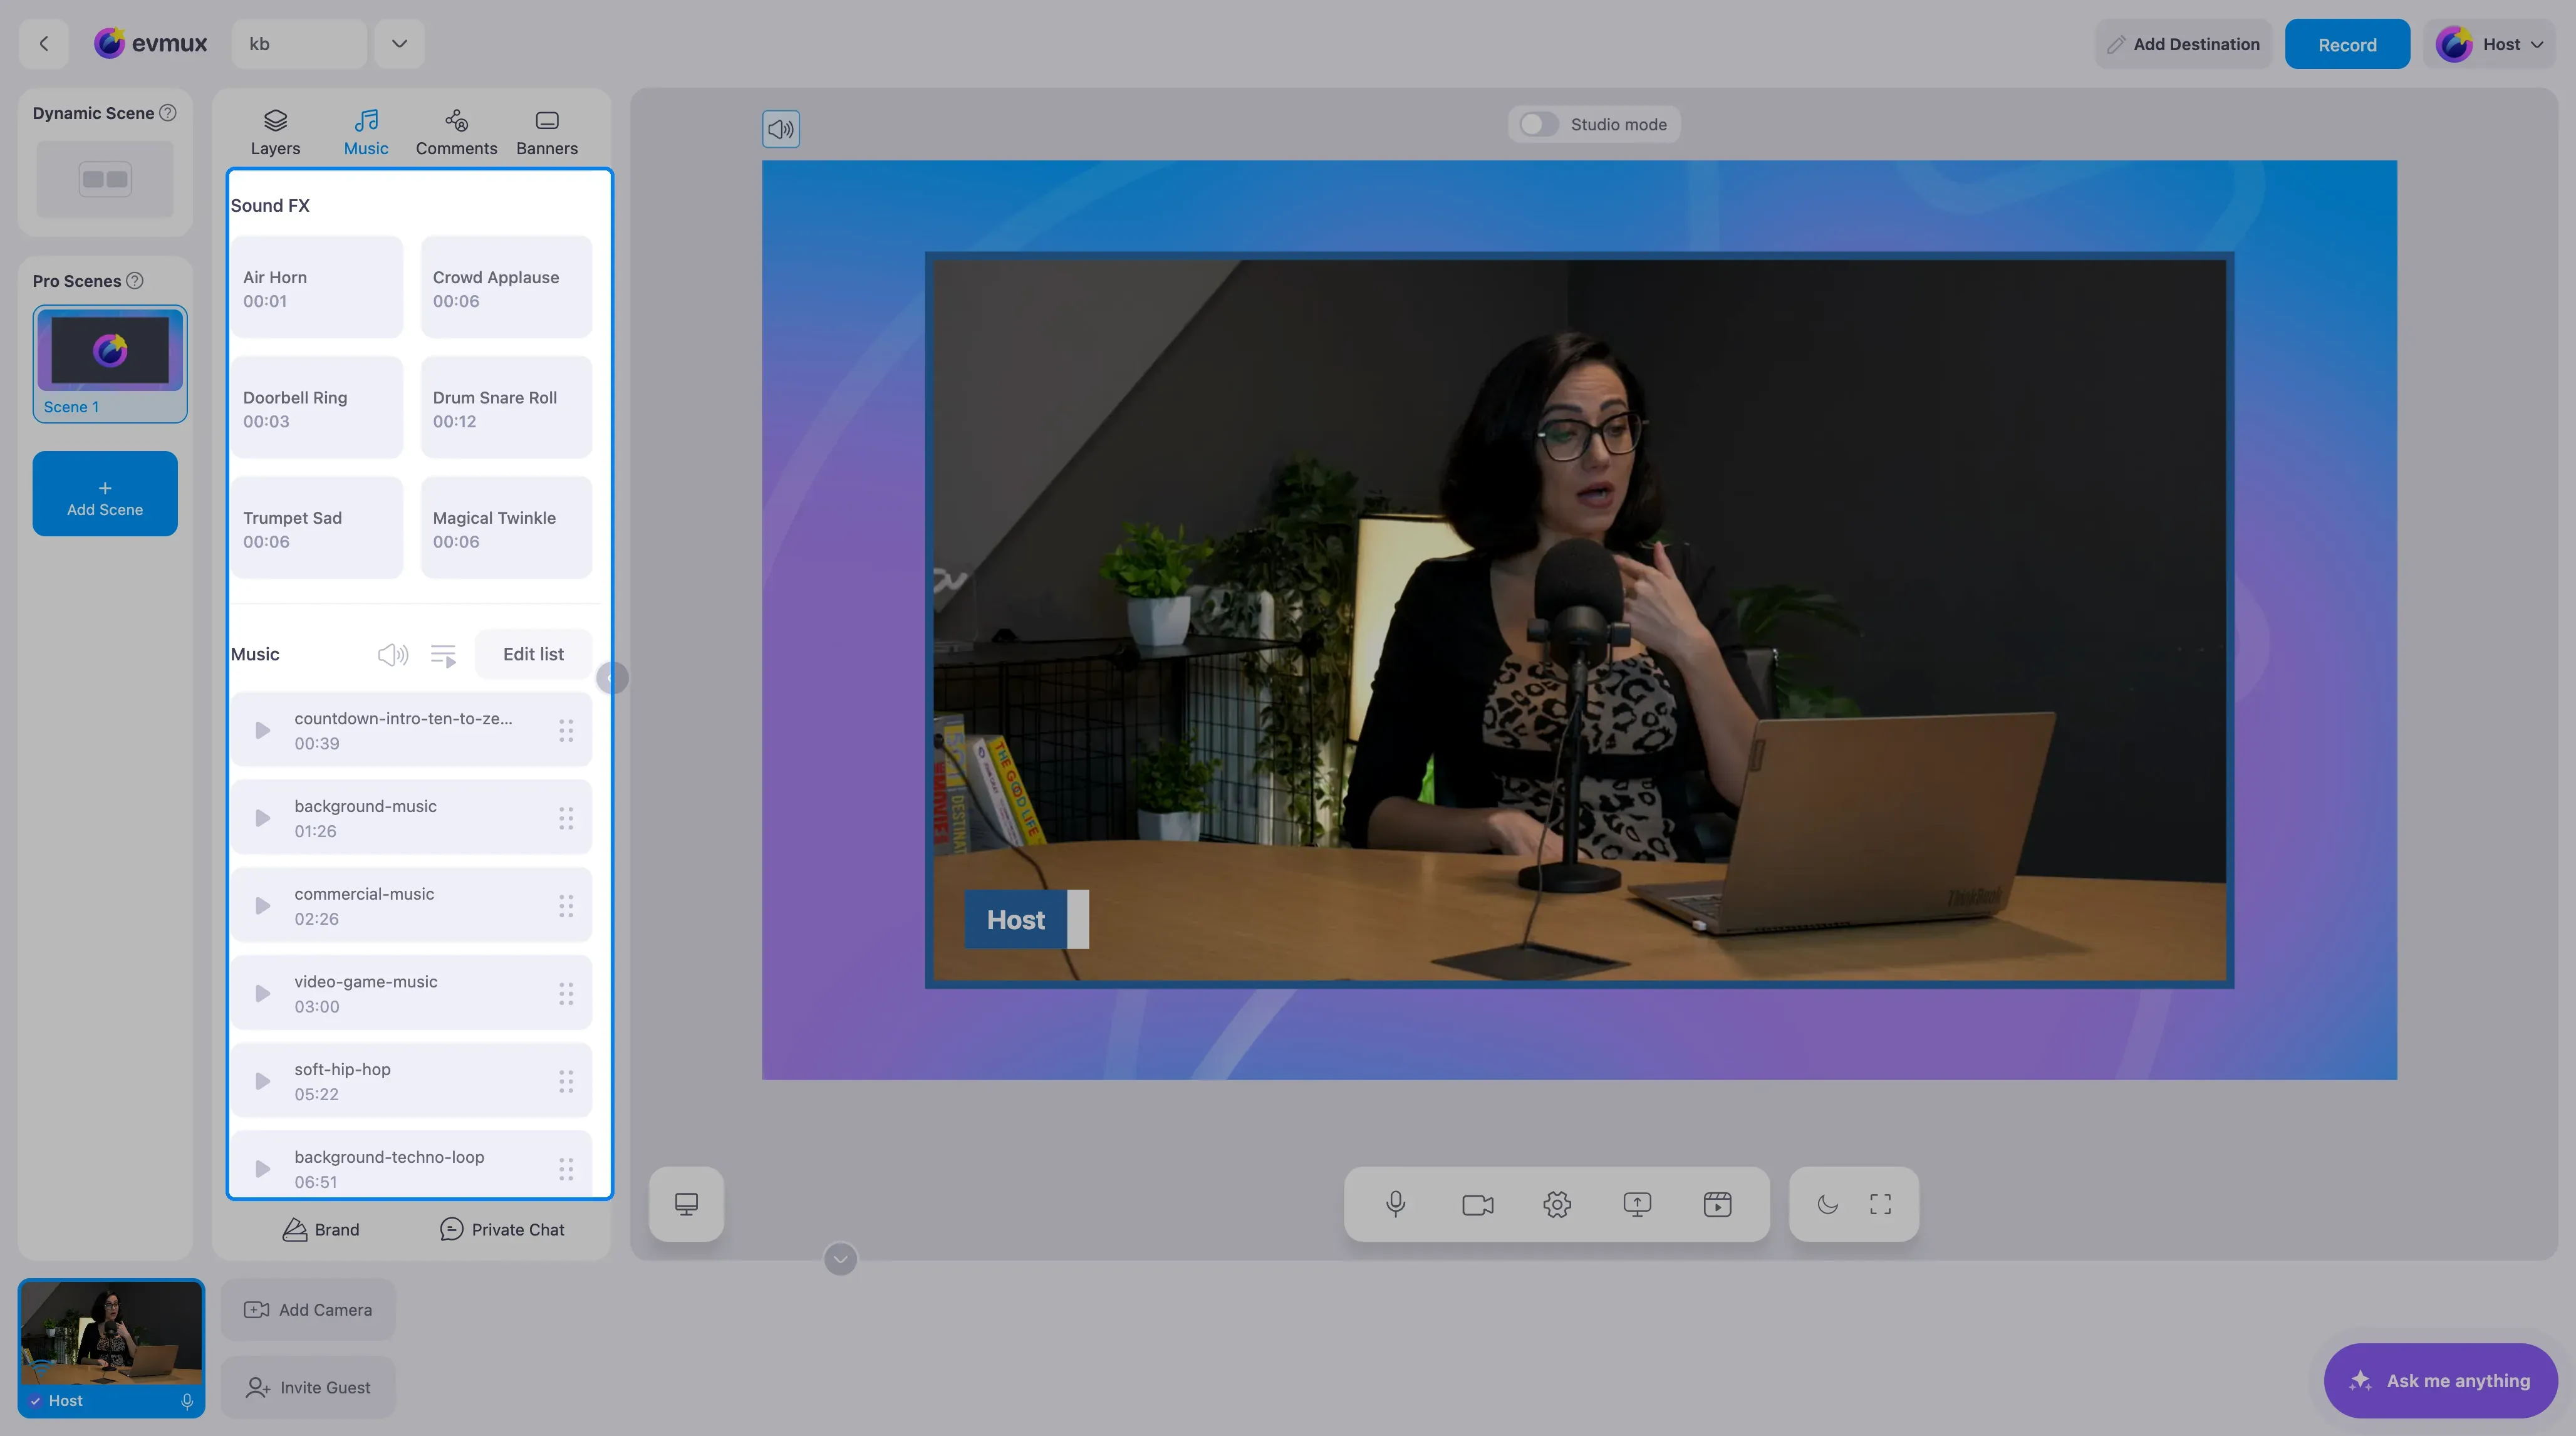
Task: Enter fullscreen mode
Action: [x=1880, y=1204]
